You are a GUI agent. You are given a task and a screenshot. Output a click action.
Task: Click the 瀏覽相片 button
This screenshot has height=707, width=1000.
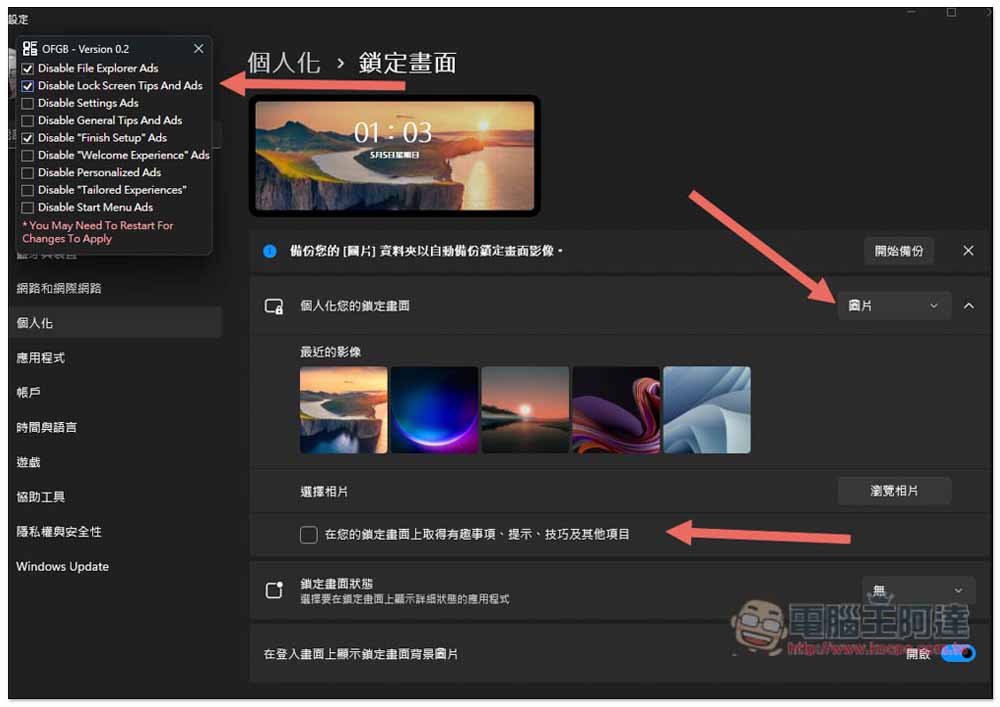894,491
